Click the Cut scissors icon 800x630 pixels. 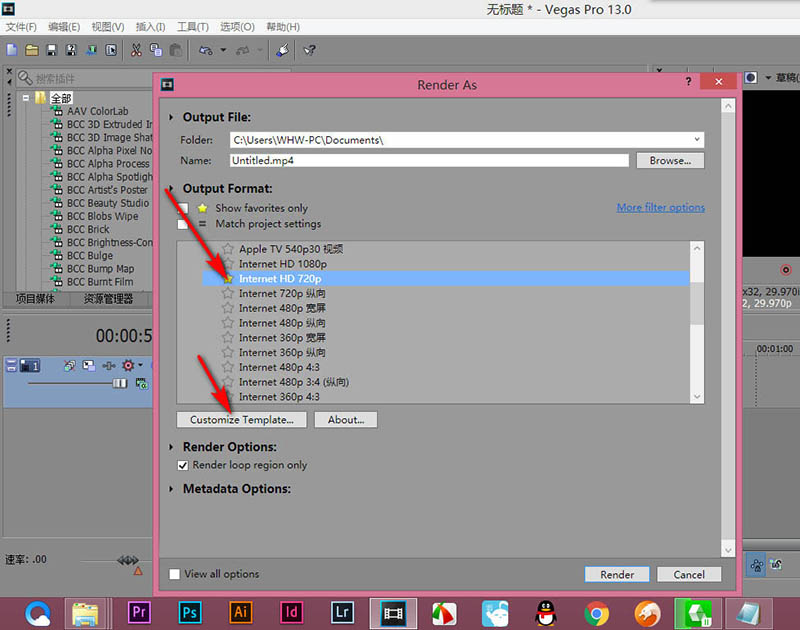pyautogui.click(x=136, y=50)
